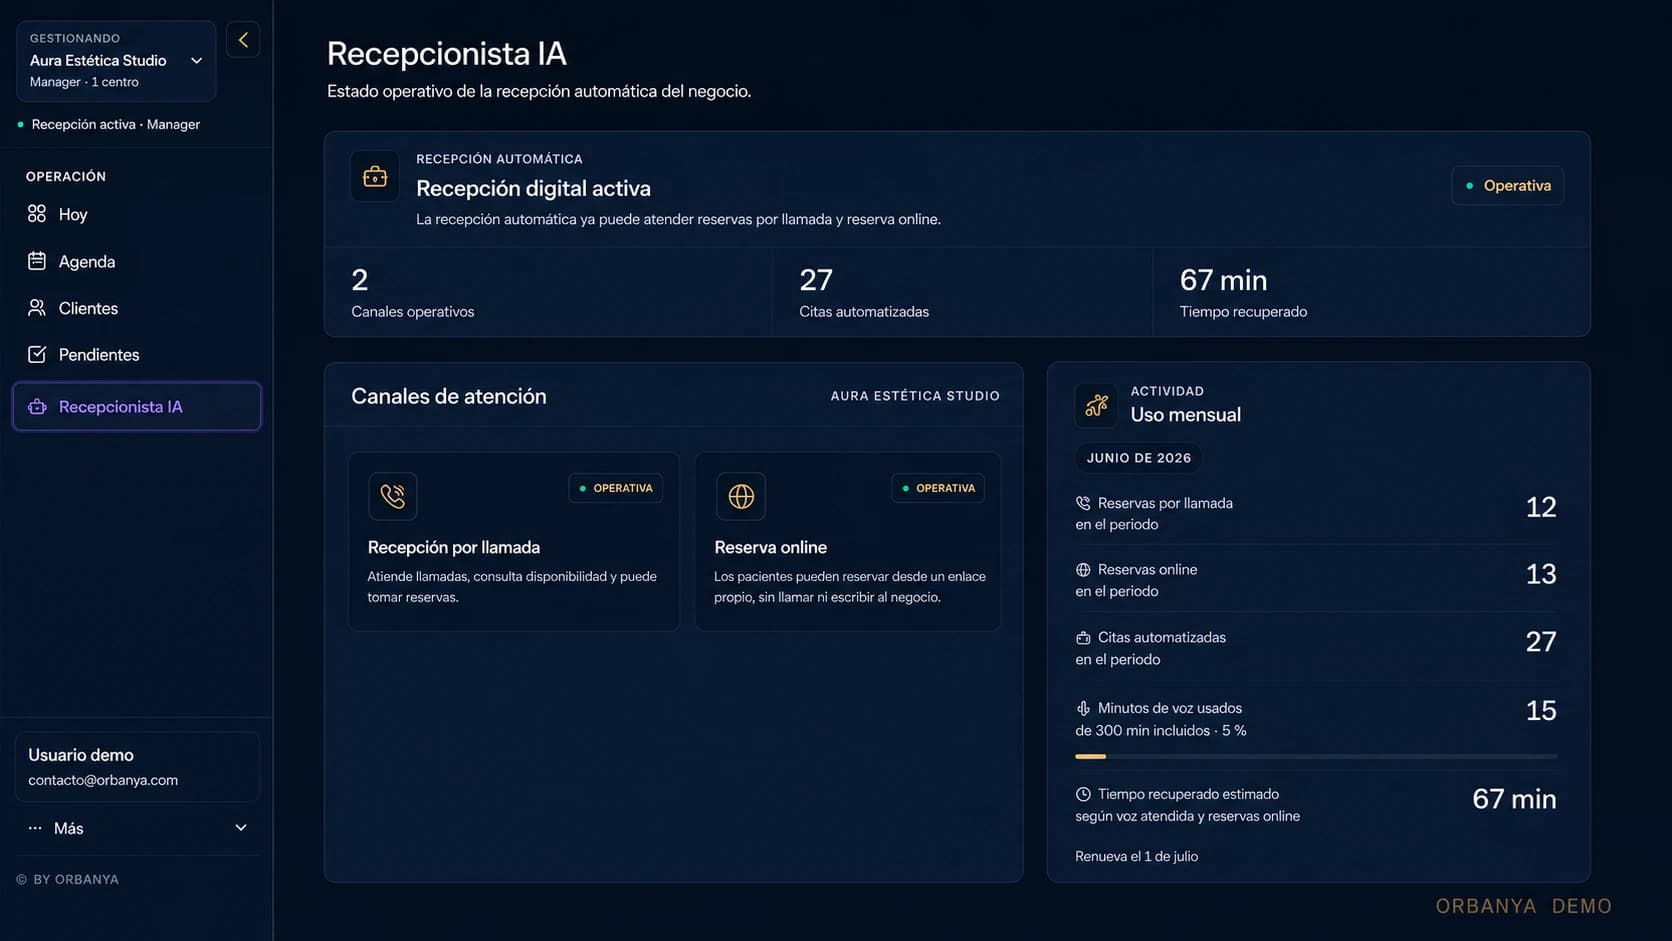
Task: Click the voice minutes usage progress bar
Action: tap(1316, 757)
